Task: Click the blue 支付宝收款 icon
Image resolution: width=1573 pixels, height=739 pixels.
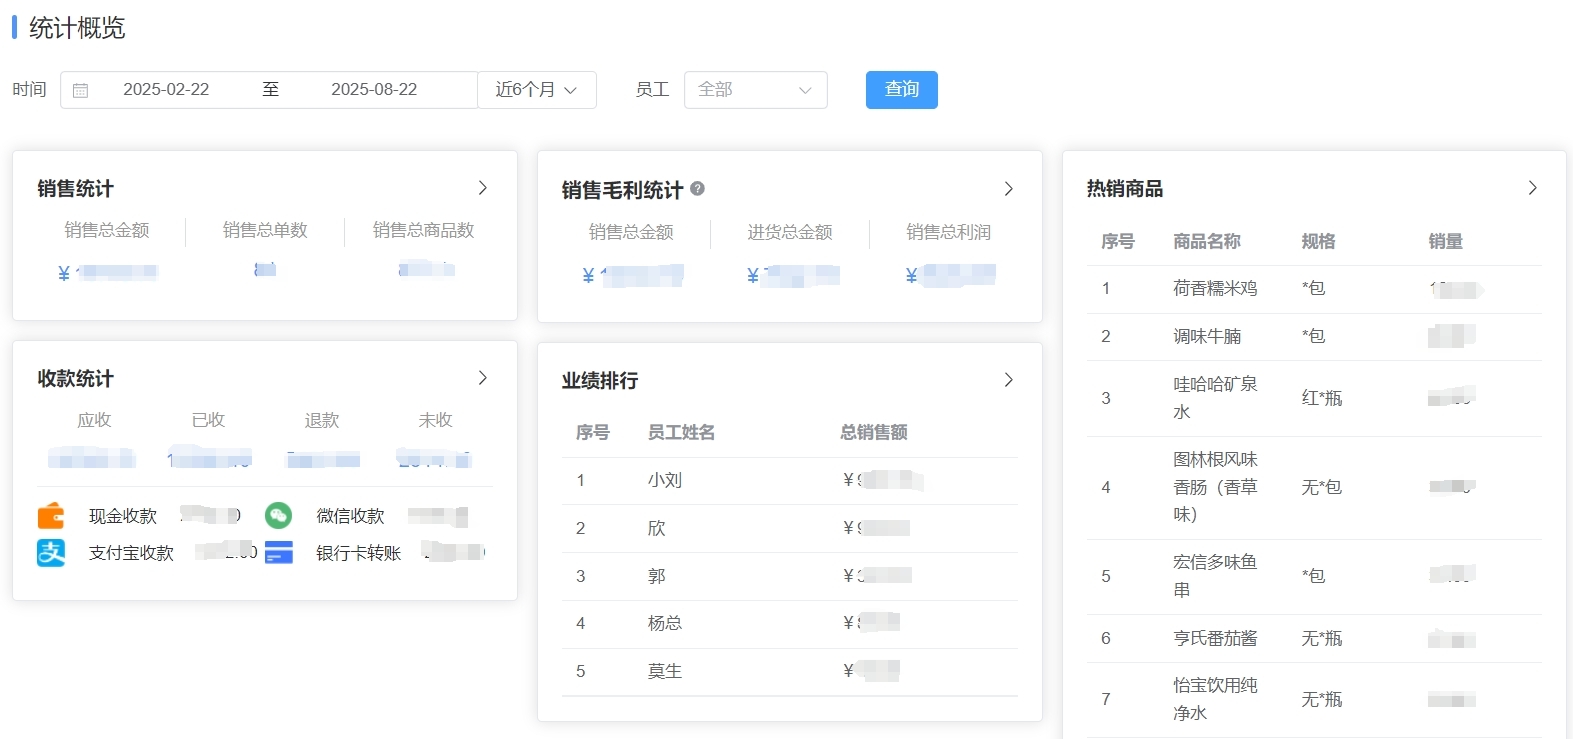Action: (x=51, y=552)
